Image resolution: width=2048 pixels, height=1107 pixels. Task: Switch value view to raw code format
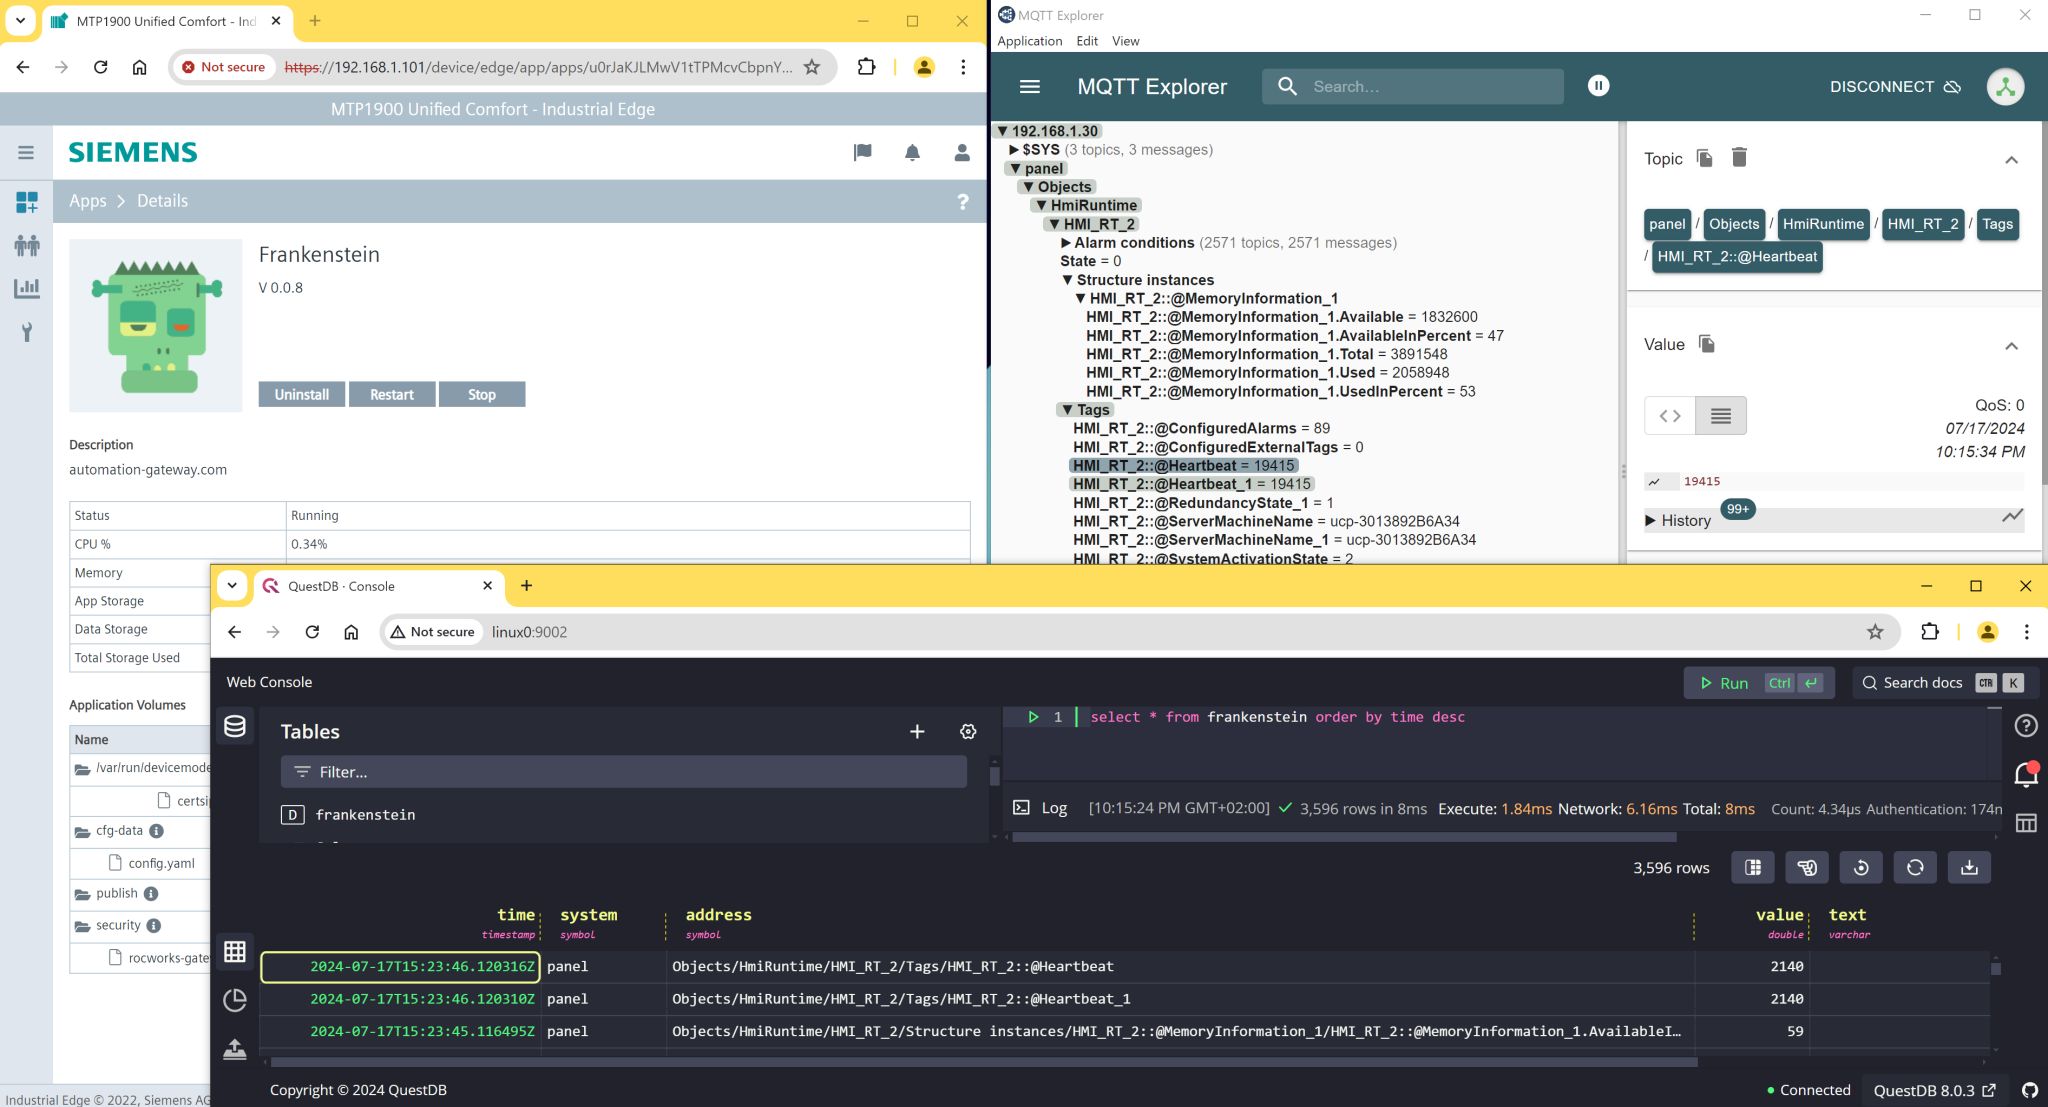[1670, 416]
